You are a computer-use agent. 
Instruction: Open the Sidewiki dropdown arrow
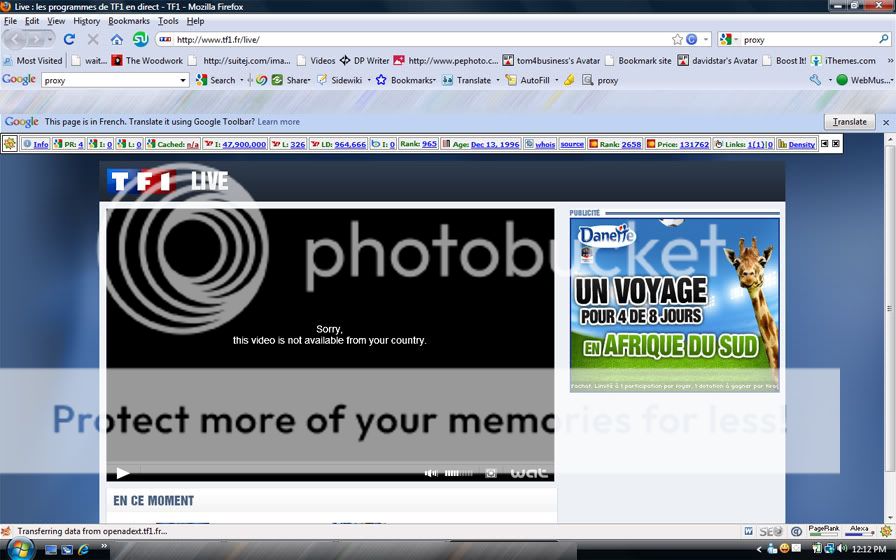click(x=369, y=81)
